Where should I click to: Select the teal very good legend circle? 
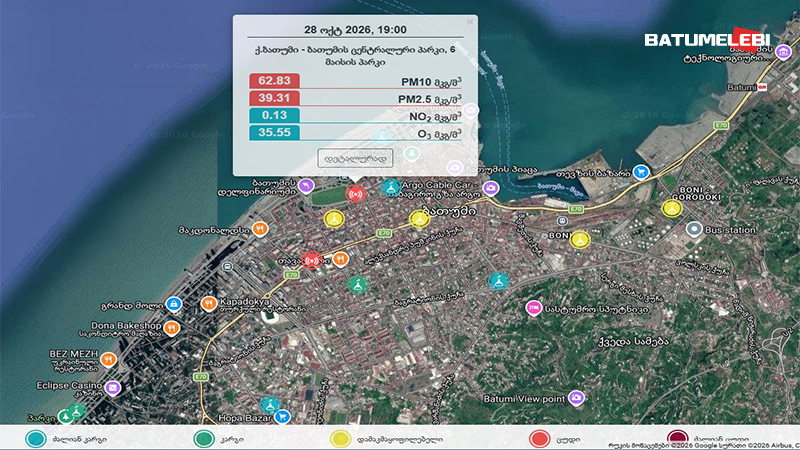coord(36,439)
